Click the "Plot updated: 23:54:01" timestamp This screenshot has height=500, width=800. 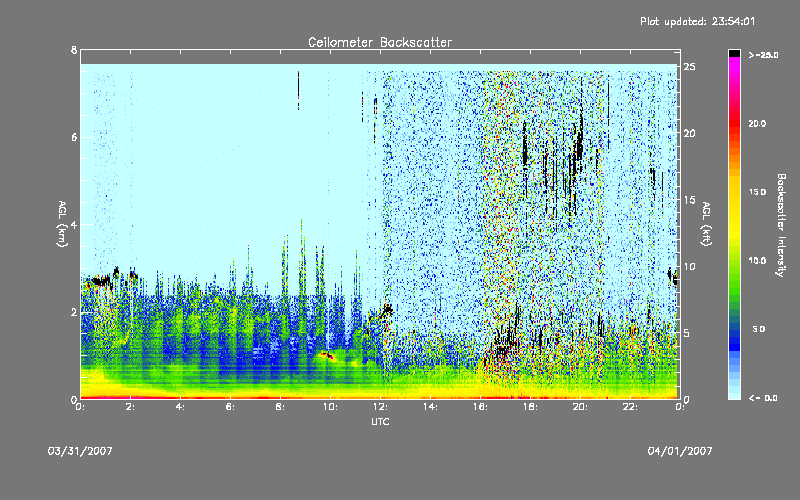tap(697, 21)
